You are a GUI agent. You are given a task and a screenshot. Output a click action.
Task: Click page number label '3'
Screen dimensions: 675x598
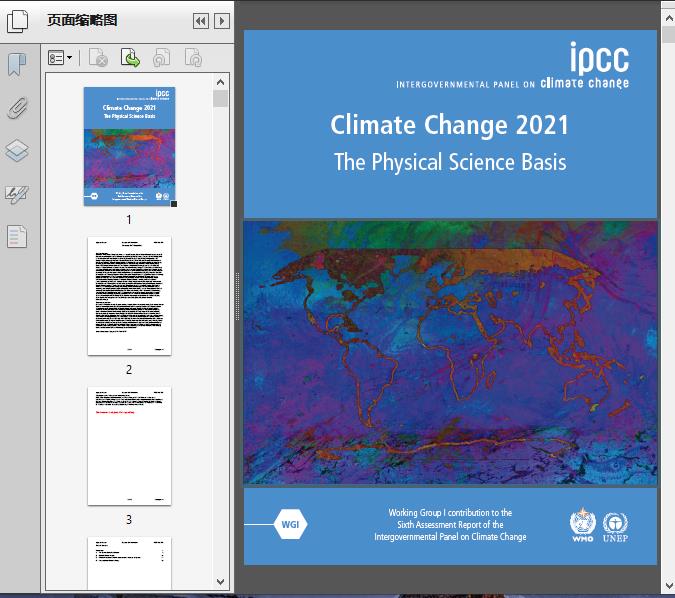[129, 520]
